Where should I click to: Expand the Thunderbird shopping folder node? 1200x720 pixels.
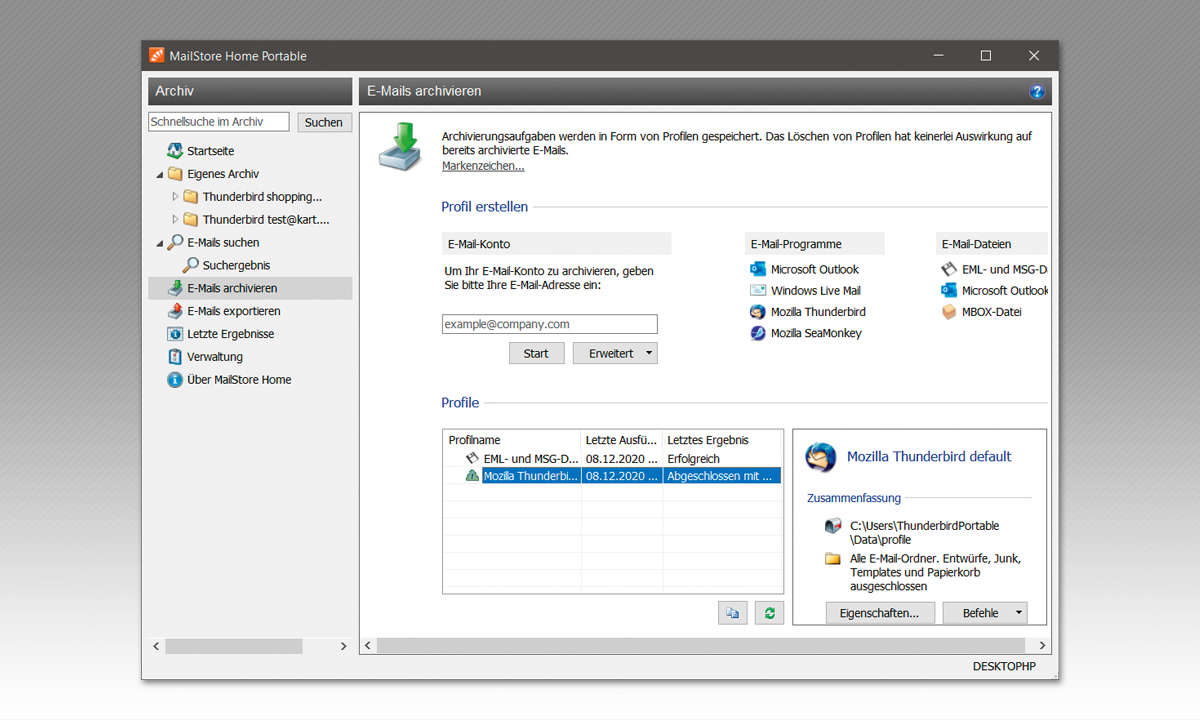175,197
